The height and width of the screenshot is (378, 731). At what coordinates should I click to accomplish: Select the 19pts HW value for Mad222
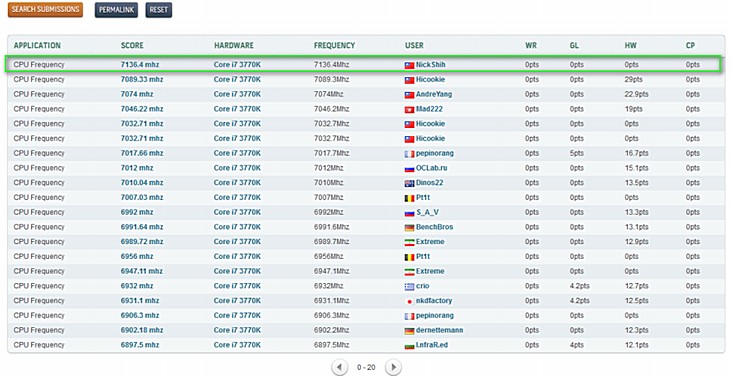pos(634,109)
